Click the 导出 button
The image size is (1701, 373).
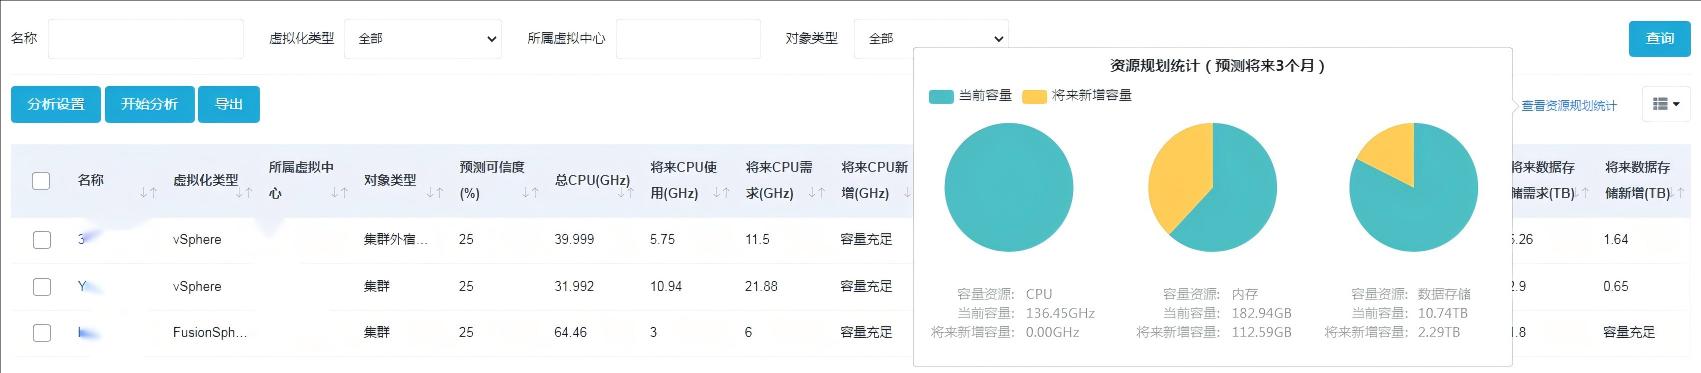tap(229, 104)
